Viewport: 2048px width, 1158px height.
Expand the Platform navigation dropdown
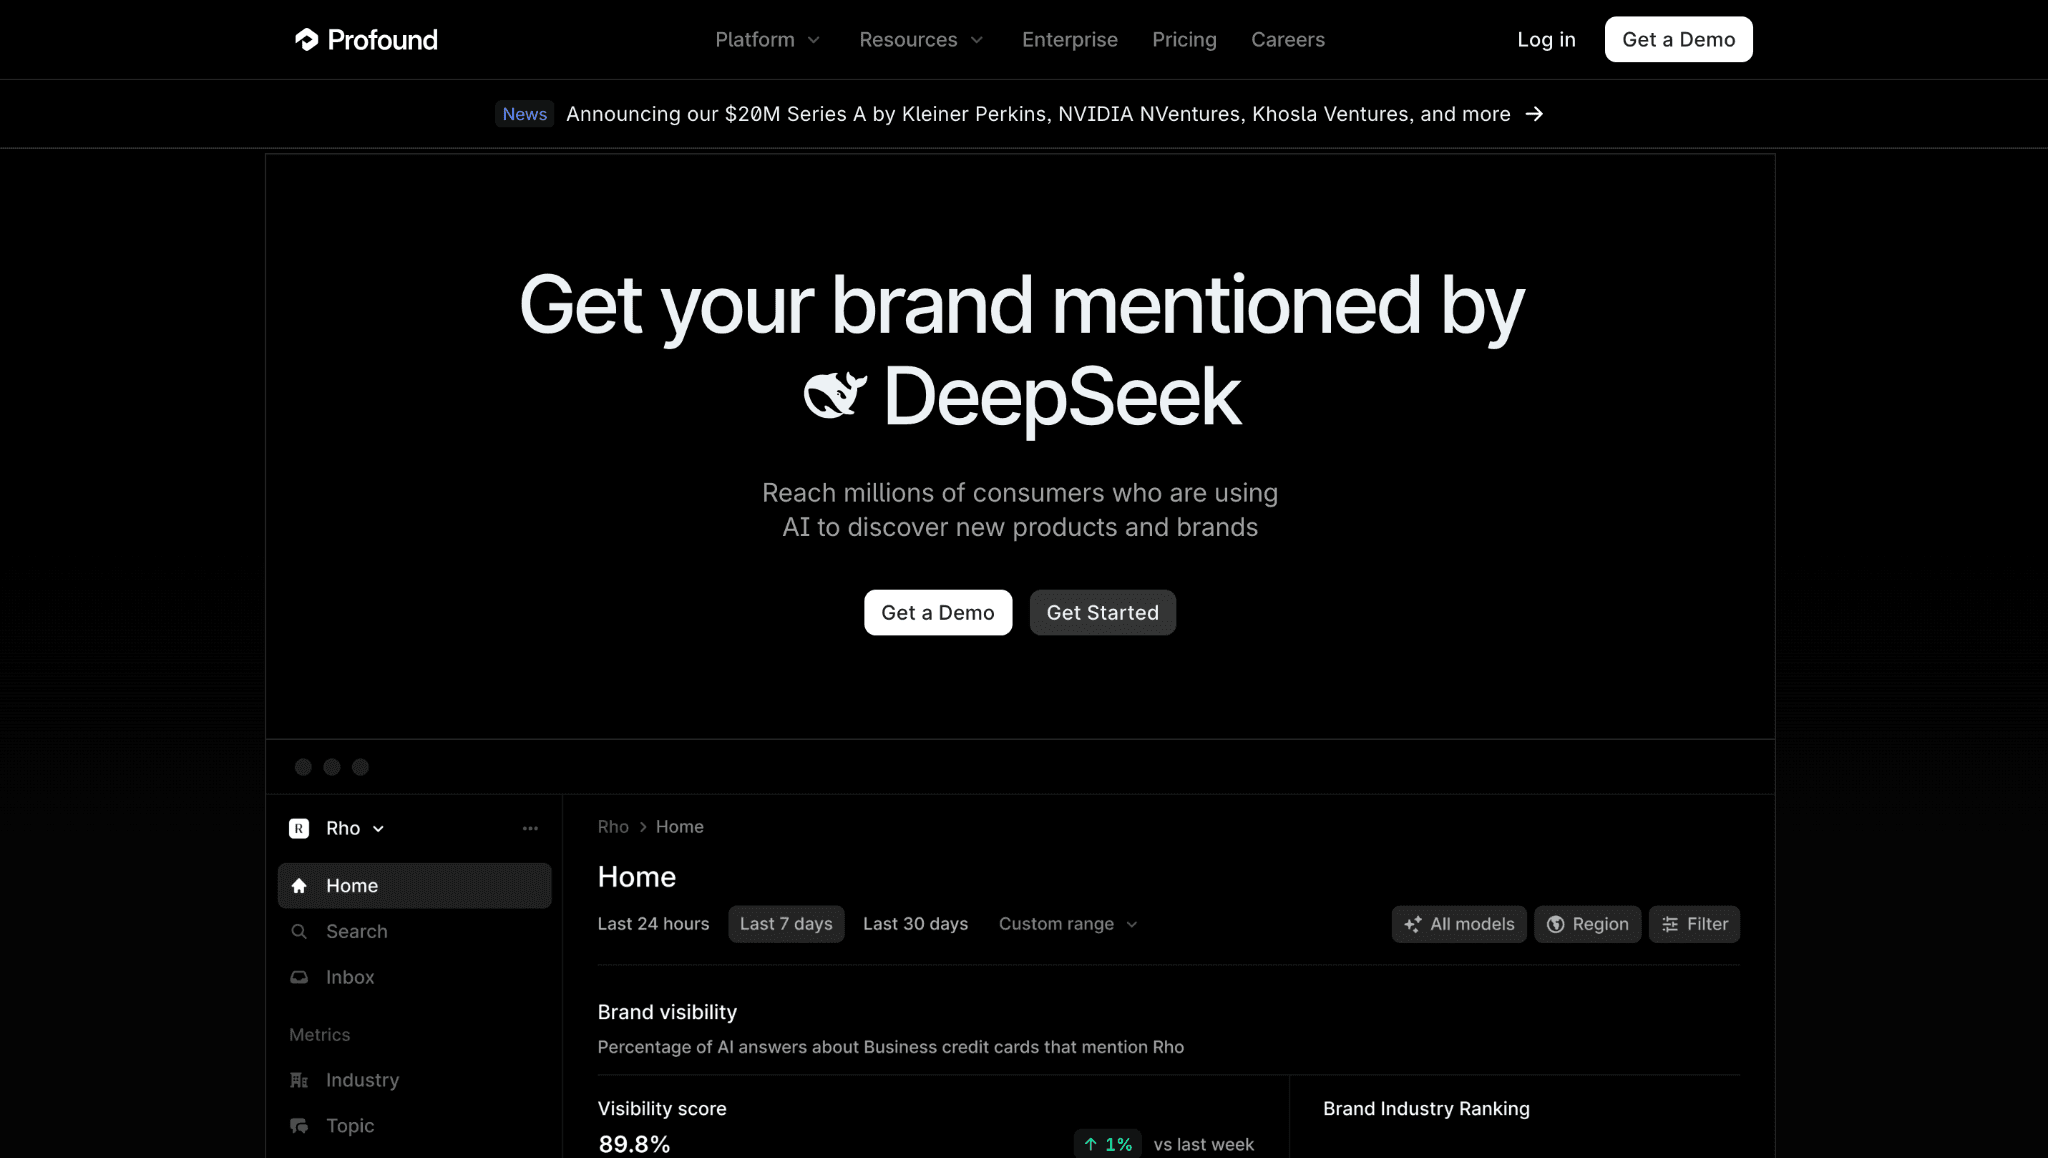tap(768, 40)
